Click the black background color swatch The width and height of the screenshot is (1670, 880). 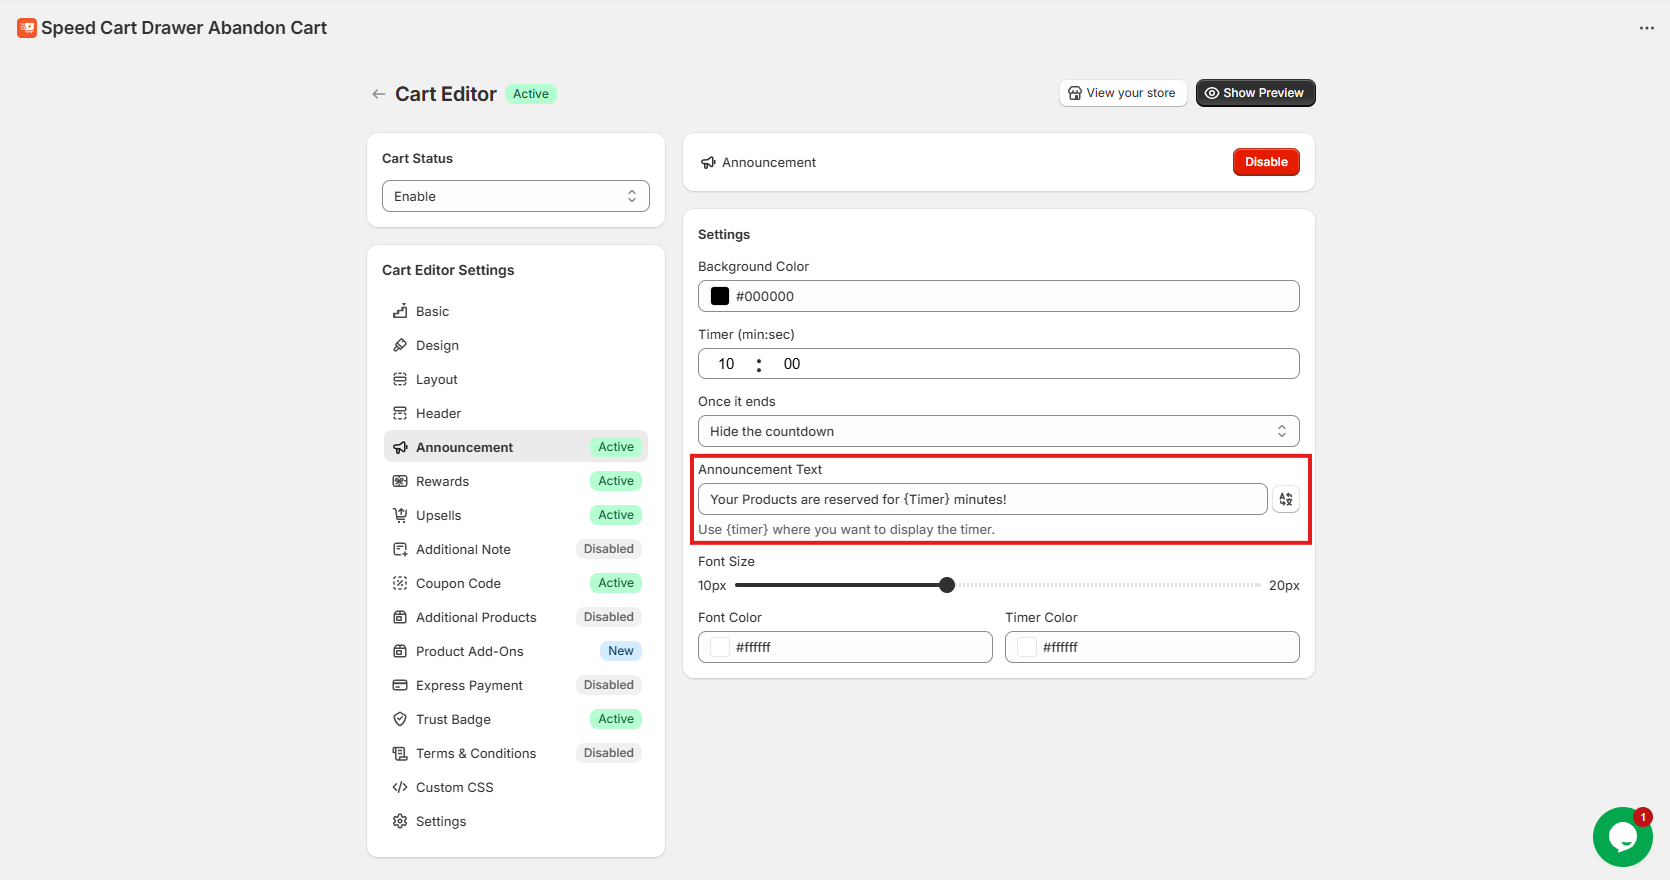[720, 296]
